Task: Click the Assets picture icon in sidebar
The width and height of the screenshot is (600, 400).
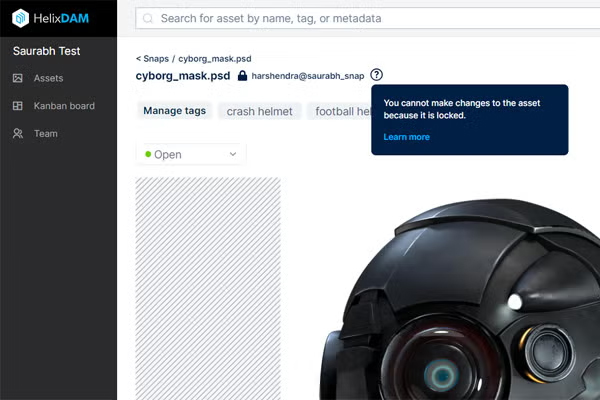Action: click(x=18, y=78)
